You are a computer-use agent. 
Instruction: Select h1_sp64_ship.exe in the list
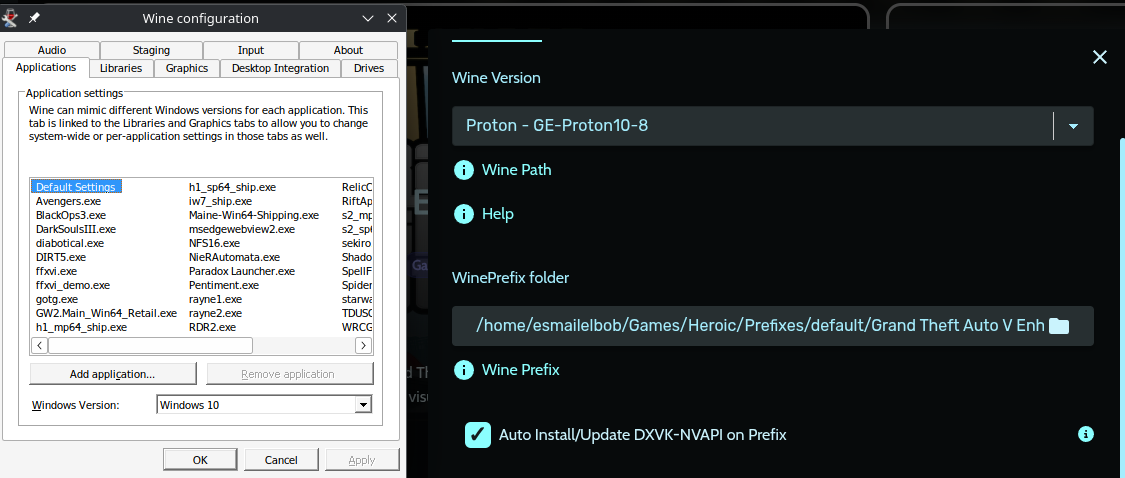232,187
